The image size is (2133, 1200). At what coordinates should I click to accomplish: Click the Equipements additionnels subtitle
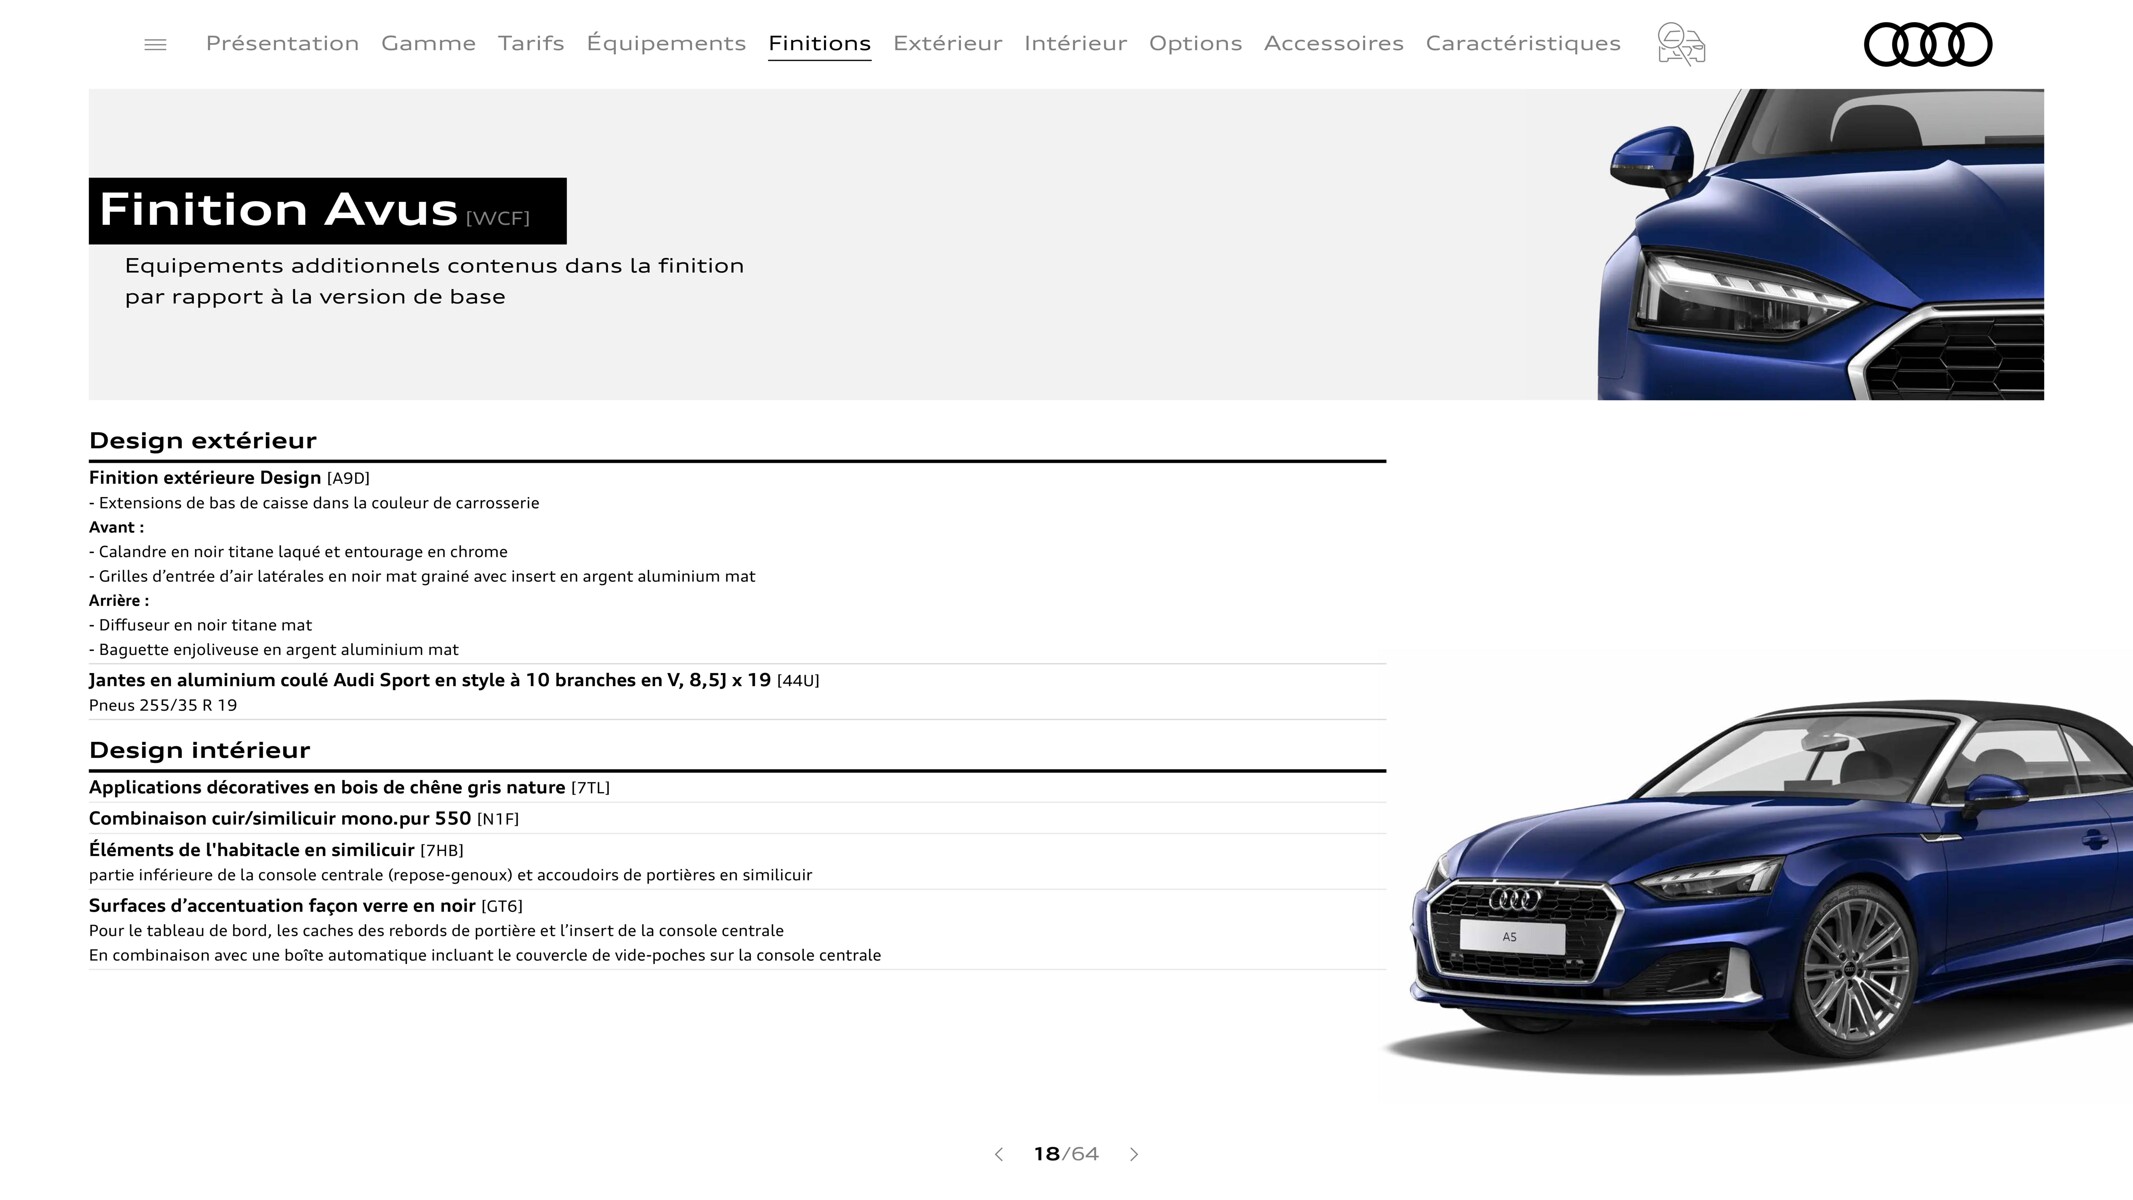[434, 281]
